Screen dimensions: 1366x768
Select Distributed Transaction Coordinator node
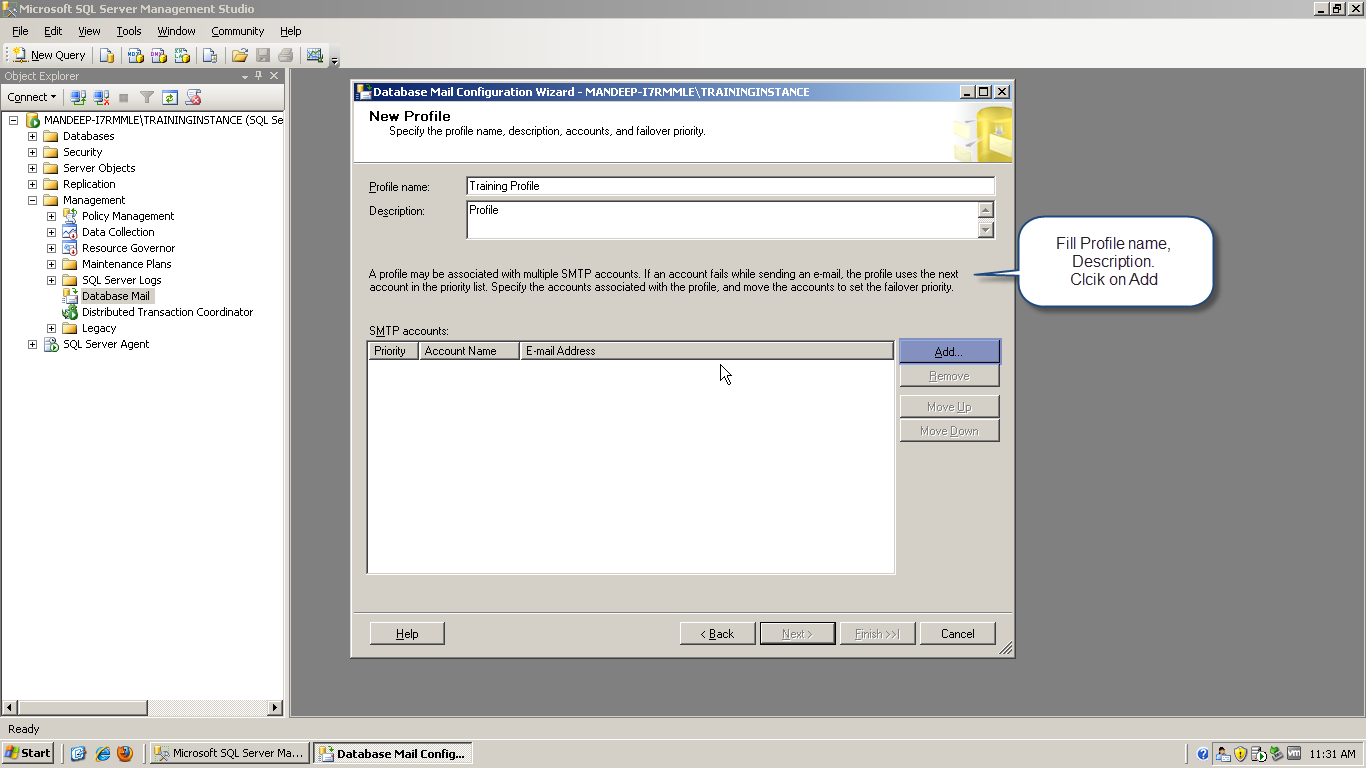coord(167,312)
